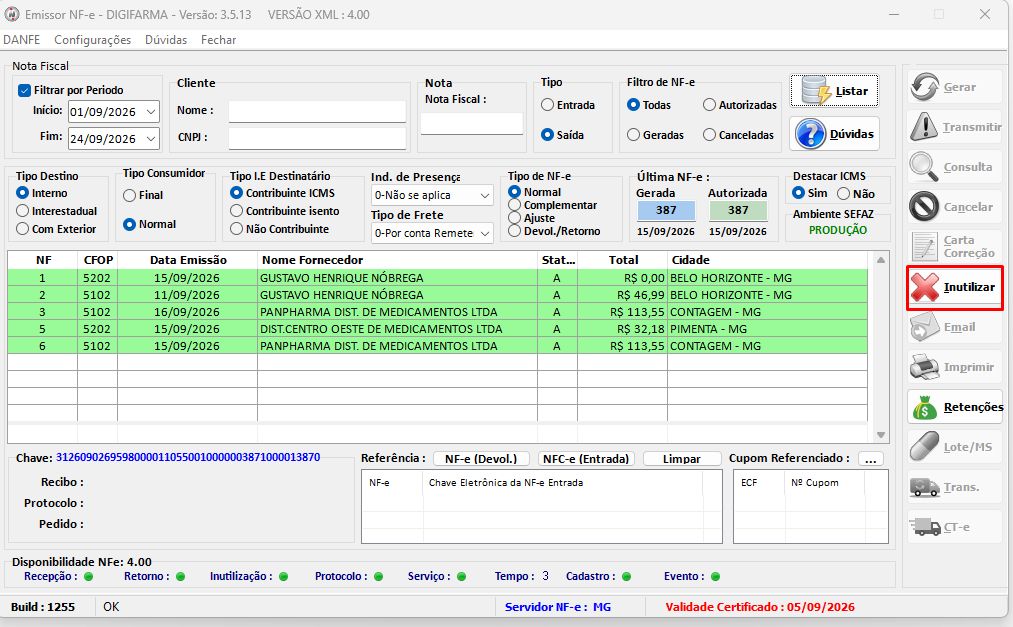
Task: Click the Consulta magnifying glass icon
Action: [x=924, y=167]
